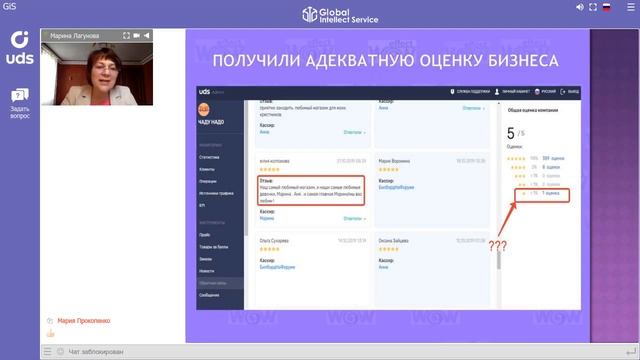Open emoji picker in chat bar
Screen dimensions: 640x360
[x=60, y=351]
